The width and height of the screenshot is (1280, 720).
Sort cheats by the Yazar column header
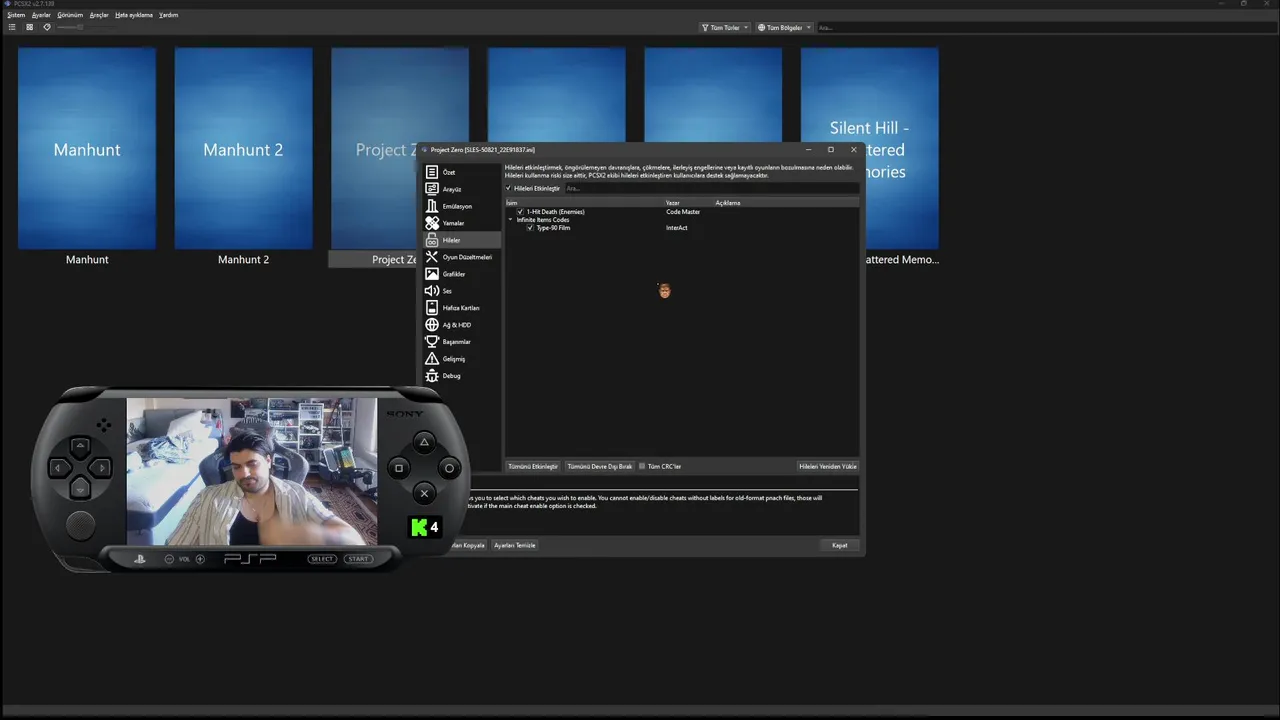[690, 203]
